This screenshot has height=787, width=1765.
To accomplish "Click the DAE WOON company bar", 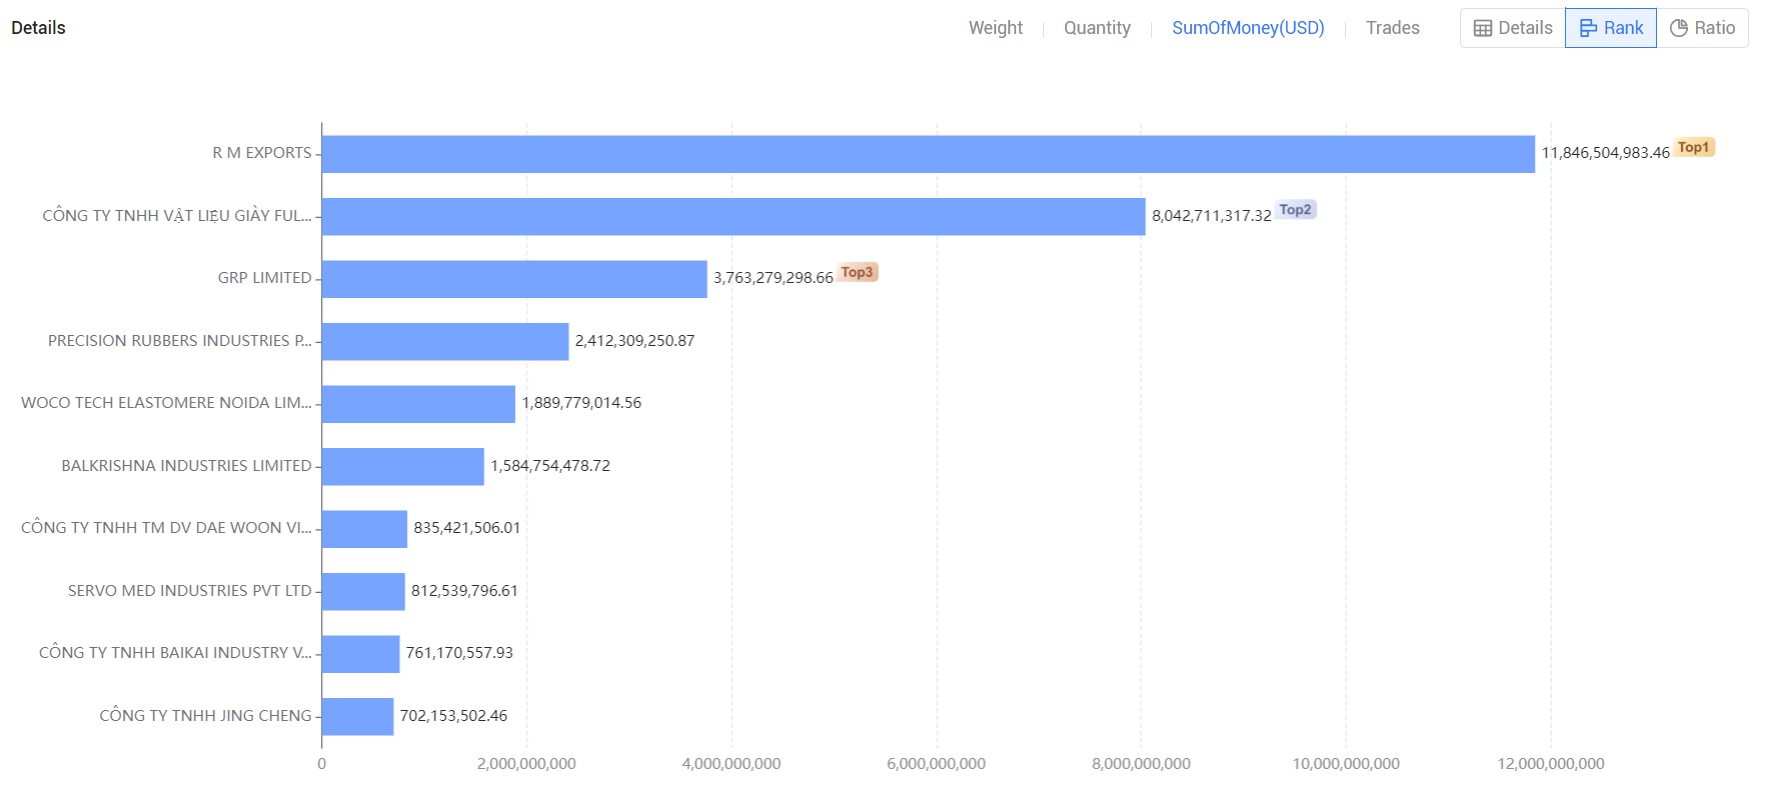I will (364, 529).
